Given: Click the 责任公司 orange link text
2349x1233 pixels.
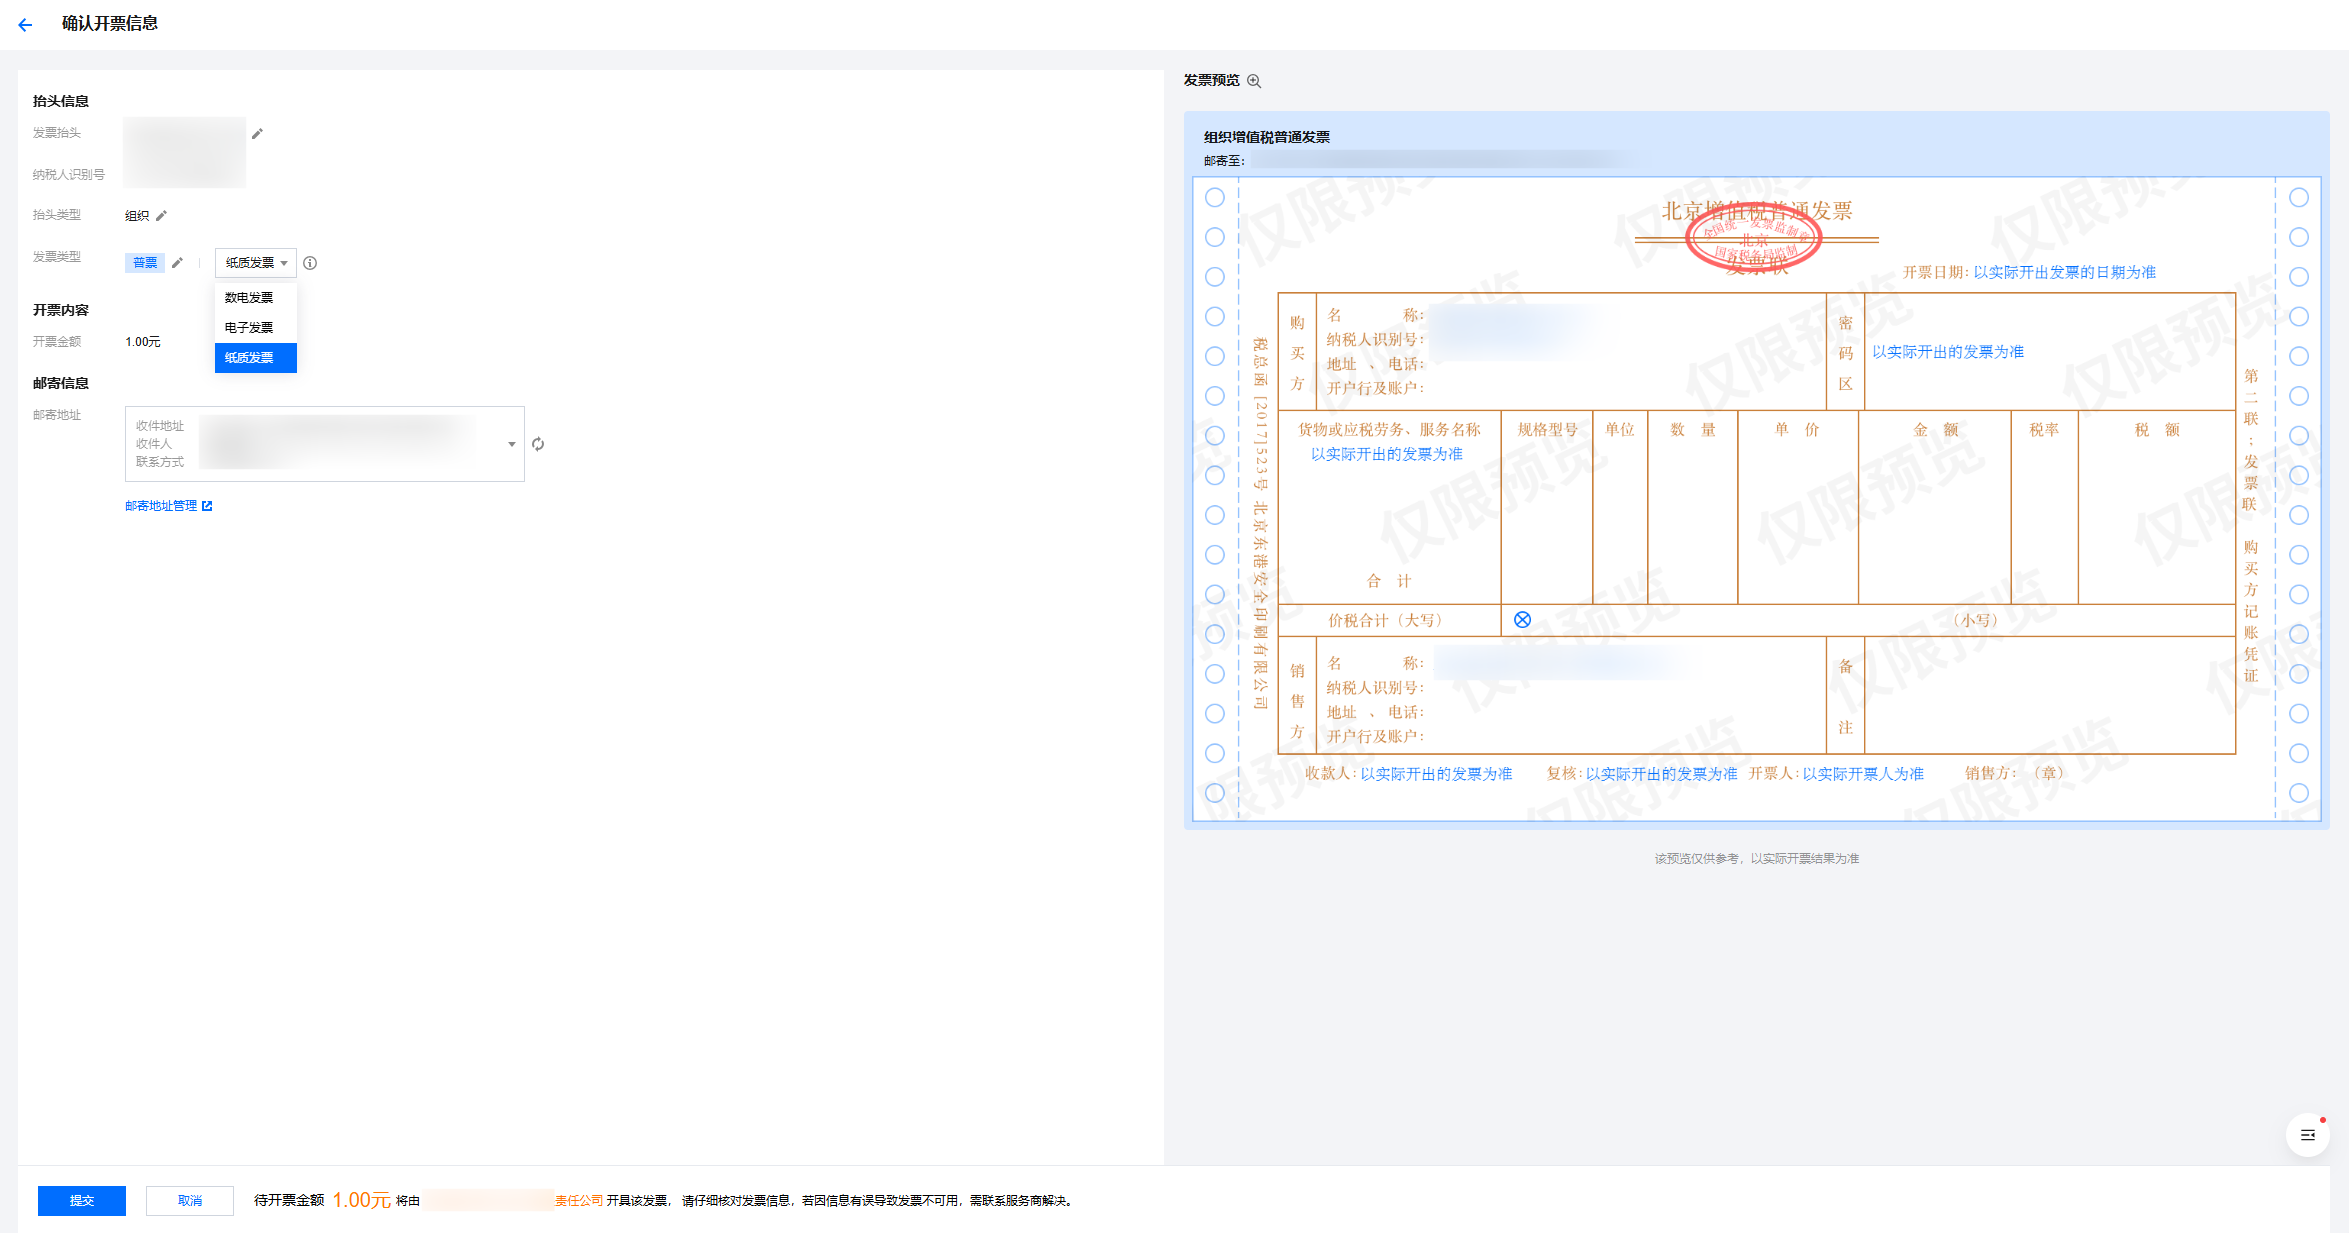Looking at the screenshot, I should (x=579, y=1200).
